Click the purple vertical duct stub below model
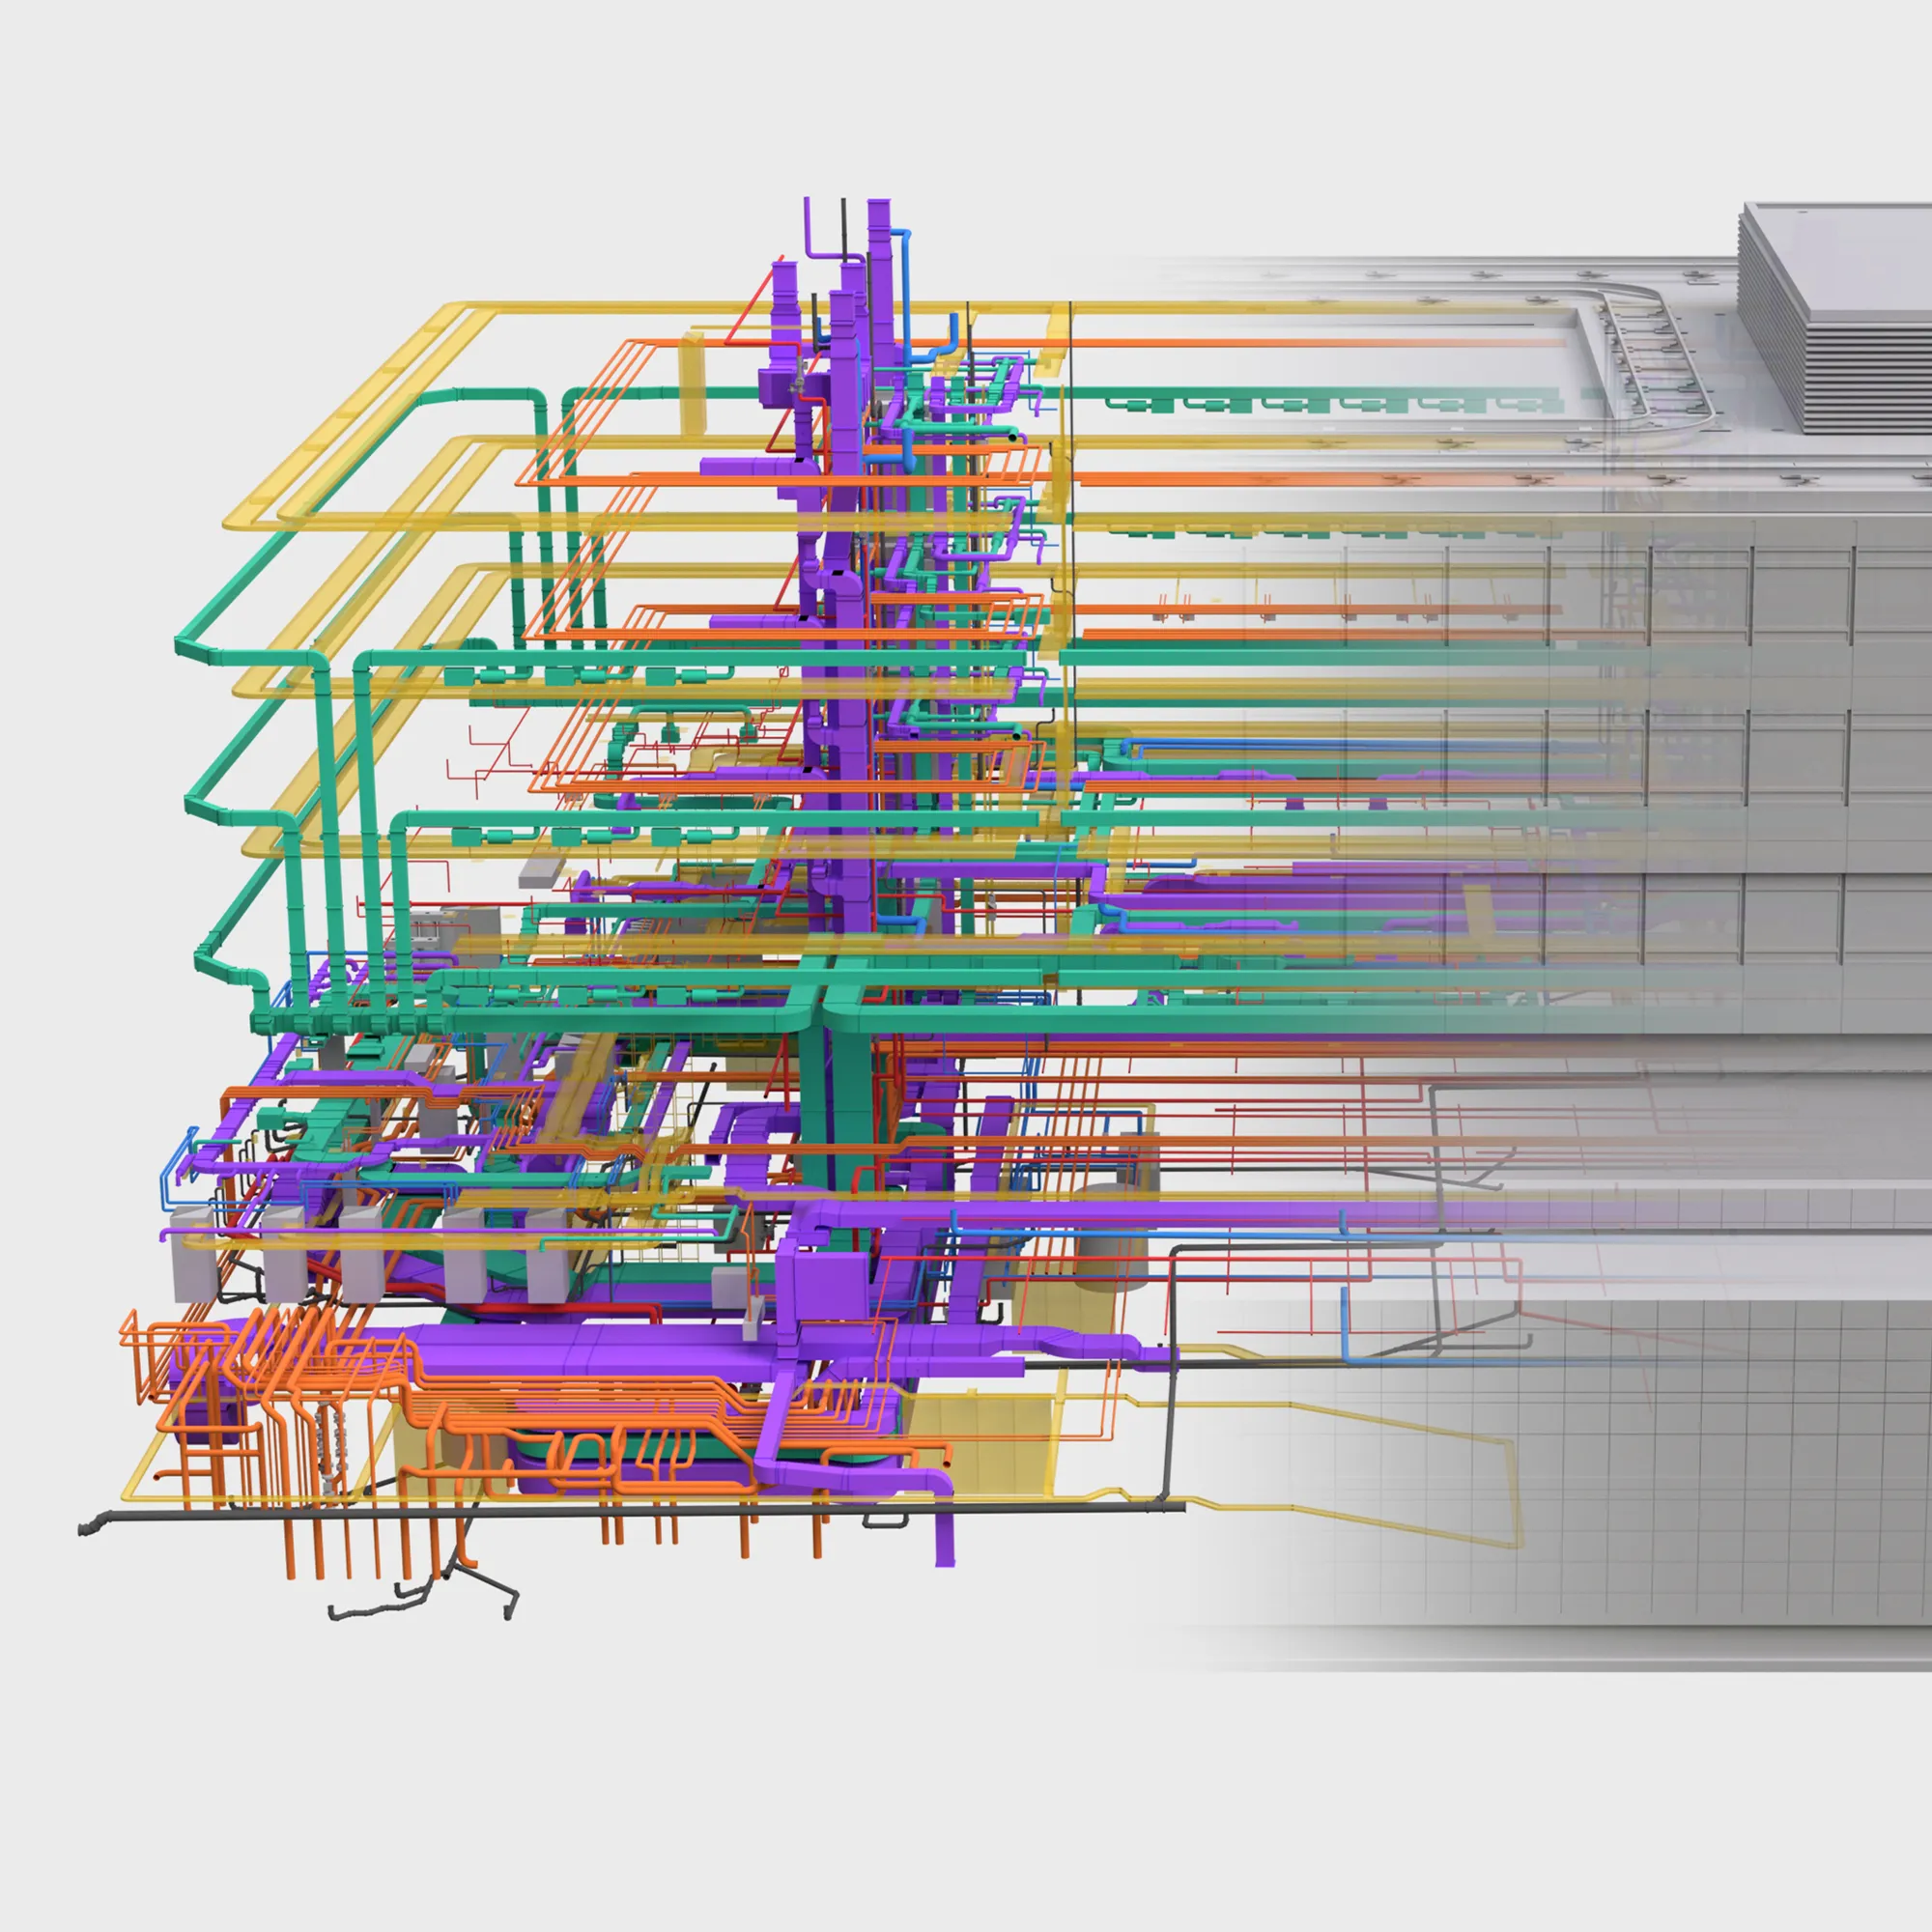Screen dimensions: 1932x1932 pos(945,1540)
